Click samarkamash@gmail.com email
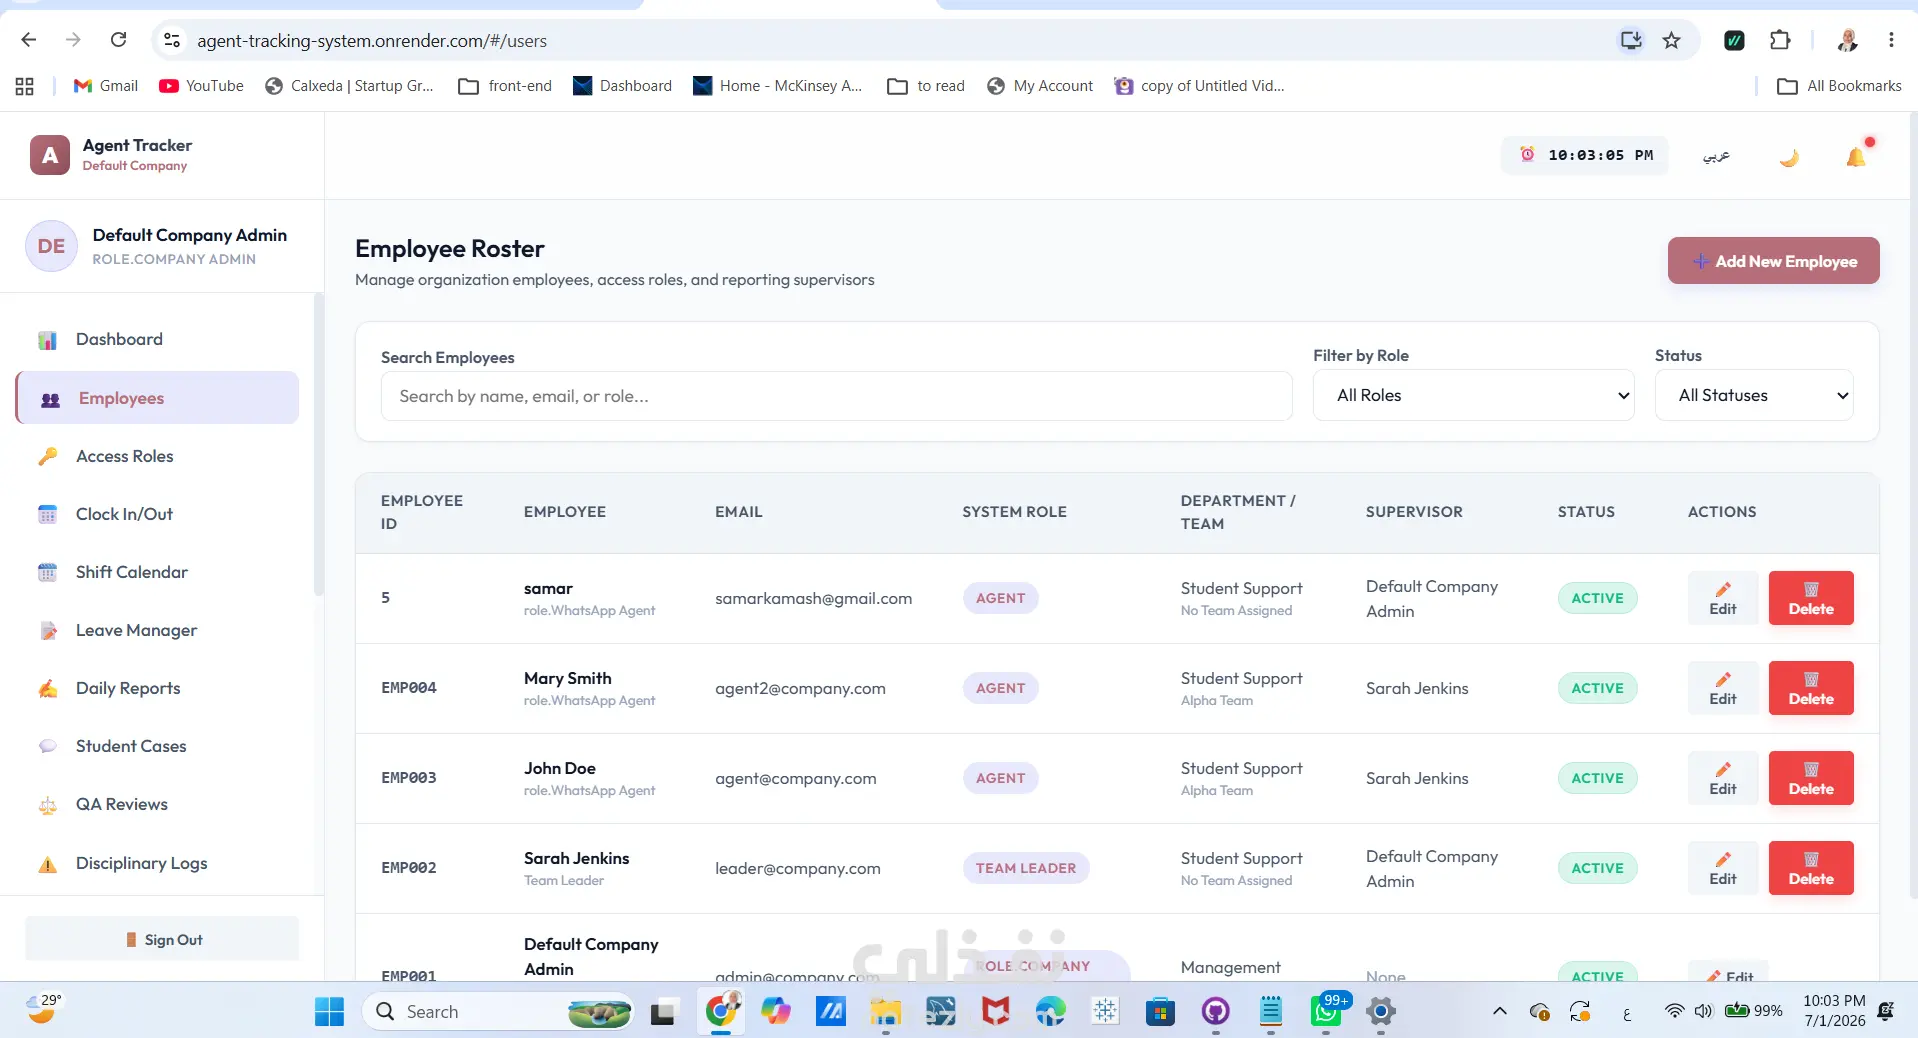The image size is (1918, 1038). [813, 598]
